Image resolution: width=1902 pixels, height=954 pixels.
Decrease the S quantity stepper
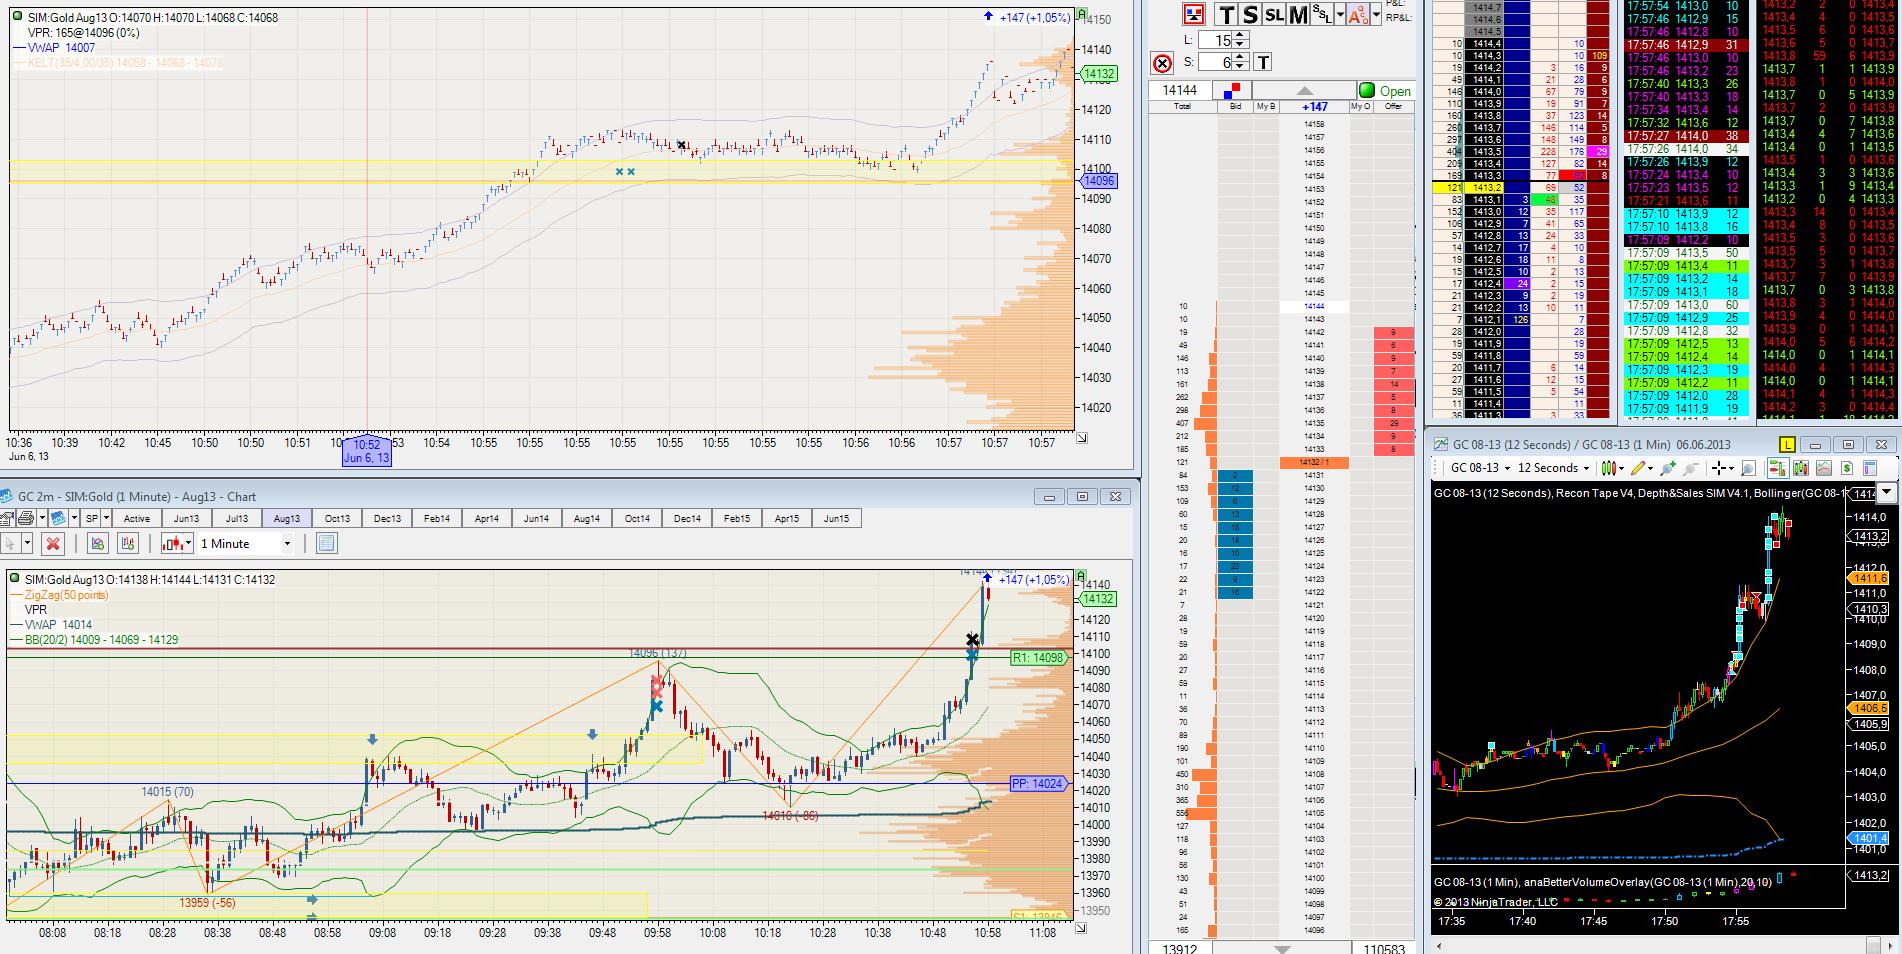pyautogui.click(x=1240, y=66)
